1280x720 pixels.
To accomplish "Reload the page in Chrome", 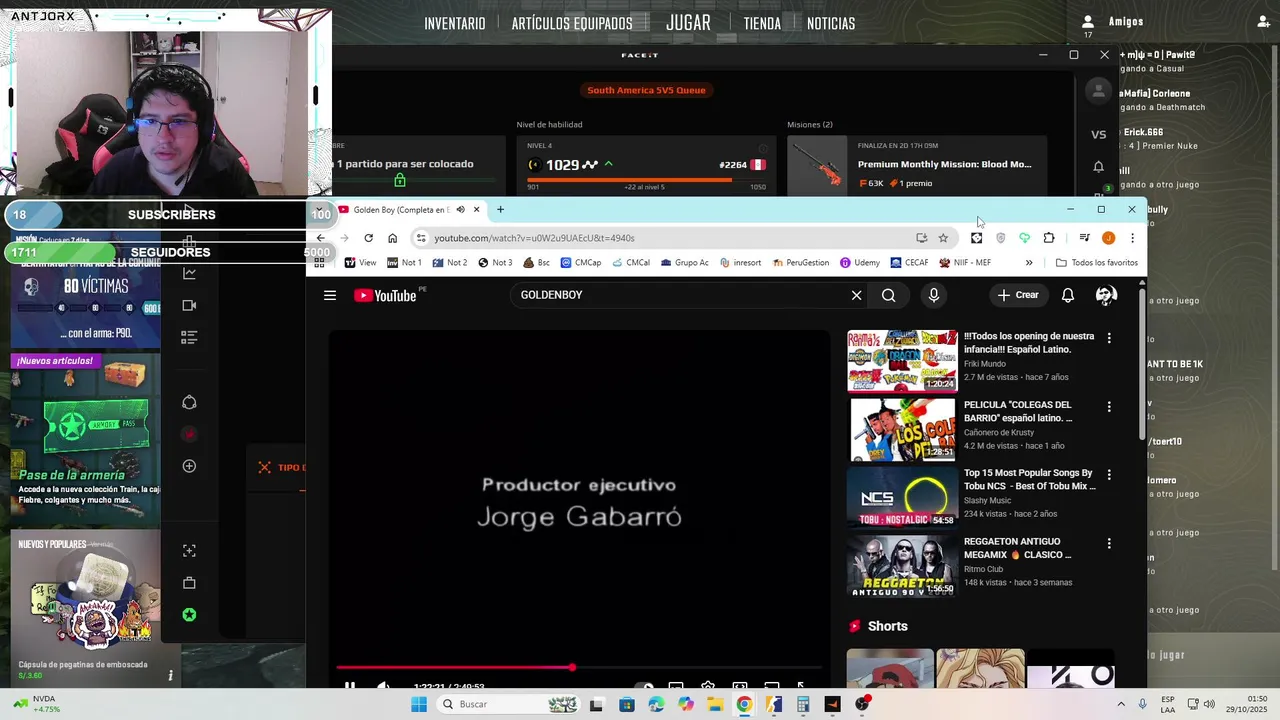I will [x=368, y=238].
